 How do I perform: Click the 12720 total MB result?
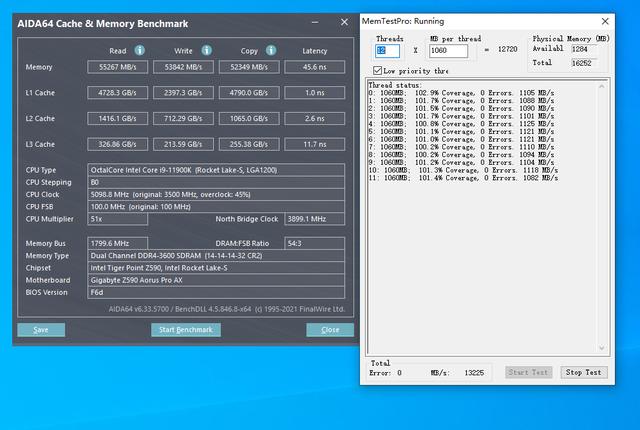pos(507,49)
